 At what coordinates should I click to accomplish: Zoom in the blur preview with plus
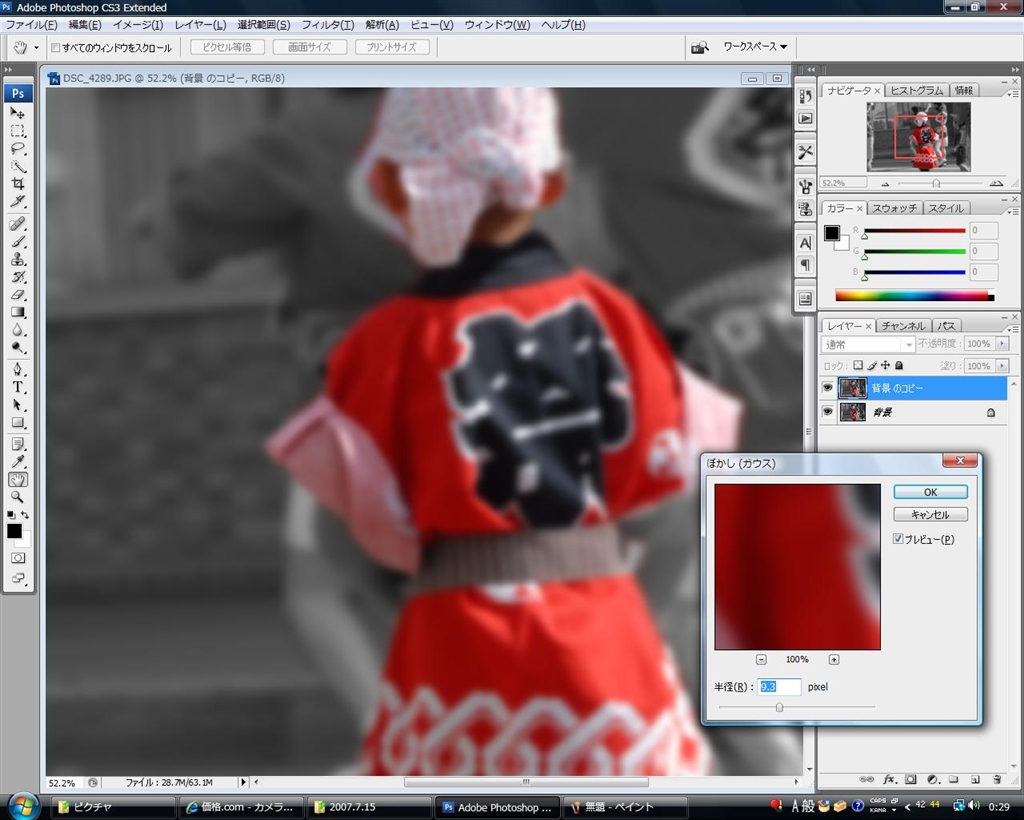(x=834, y=659)
